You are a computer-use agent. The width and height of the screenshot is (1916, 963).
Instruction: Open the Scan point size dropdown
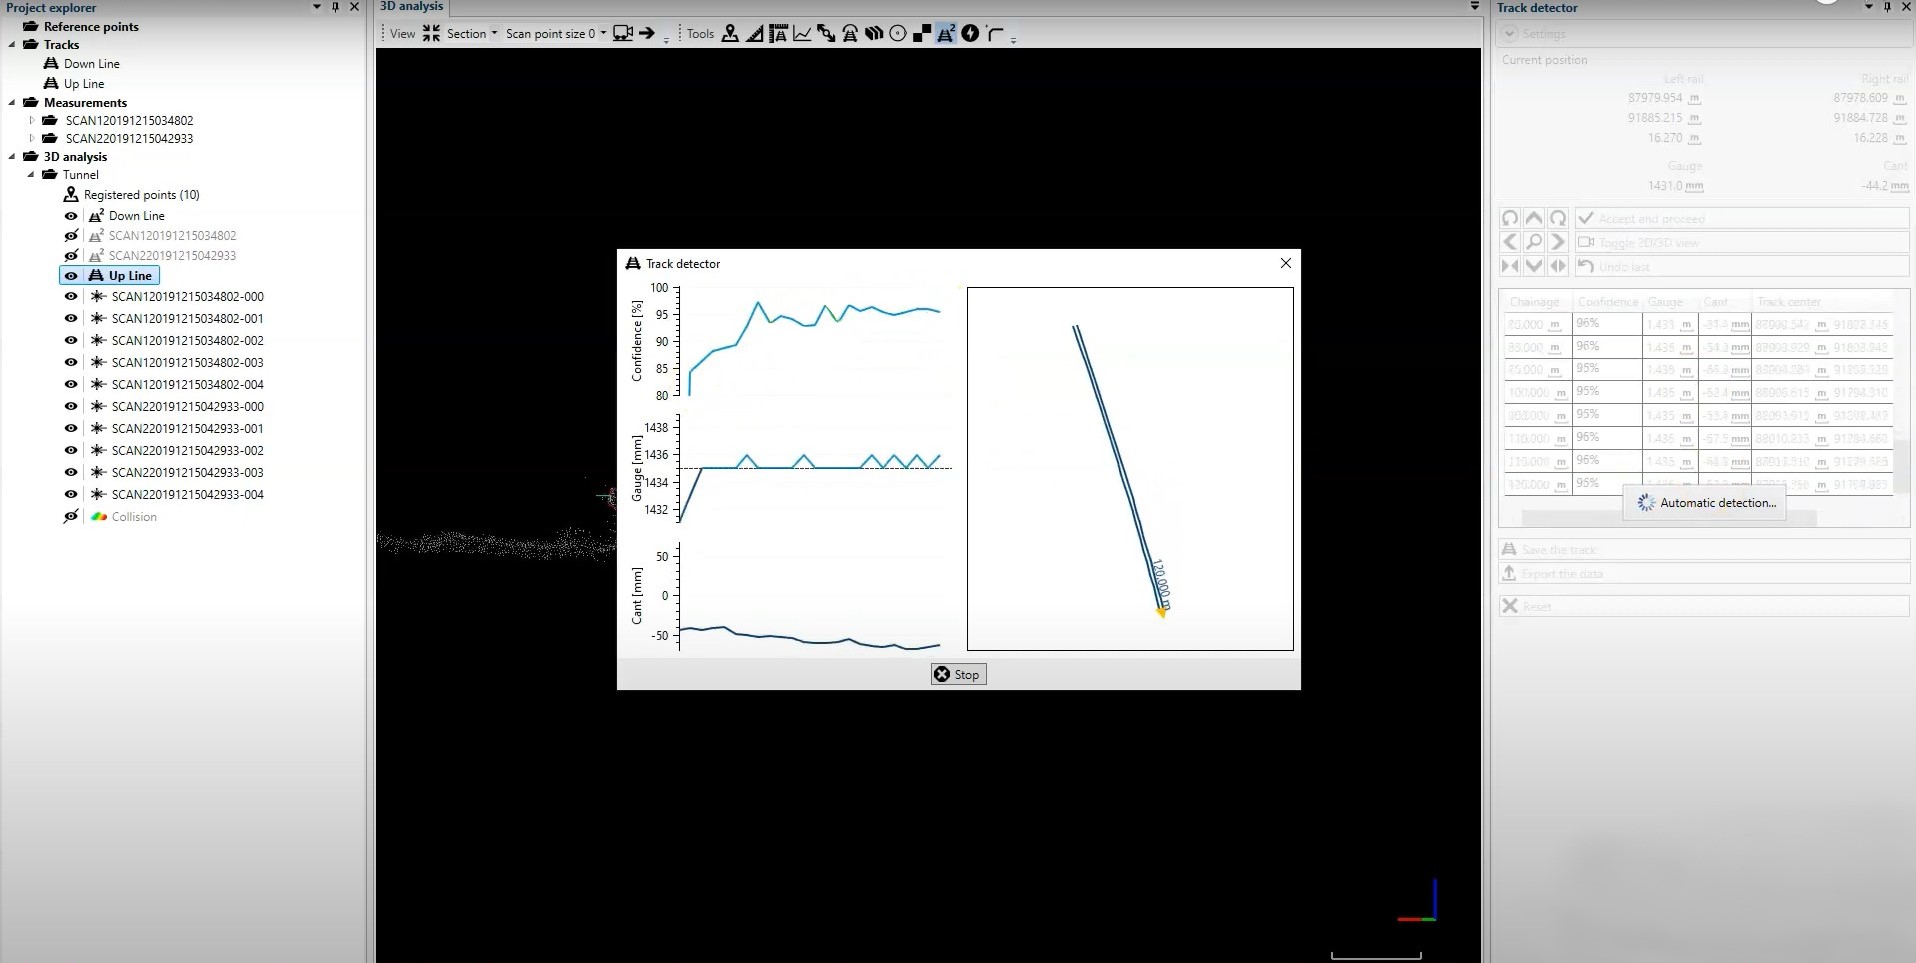[x=556, y=33]
